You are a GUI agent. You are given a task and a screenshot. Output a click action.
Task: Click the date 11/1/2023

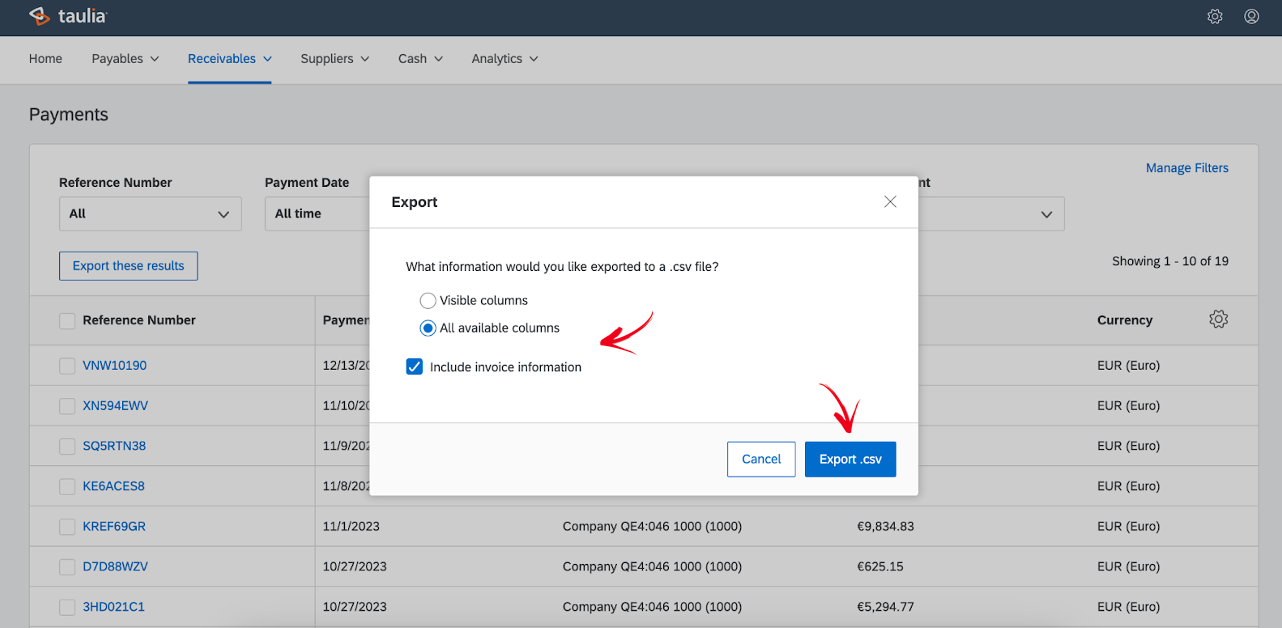pos(351,526)
